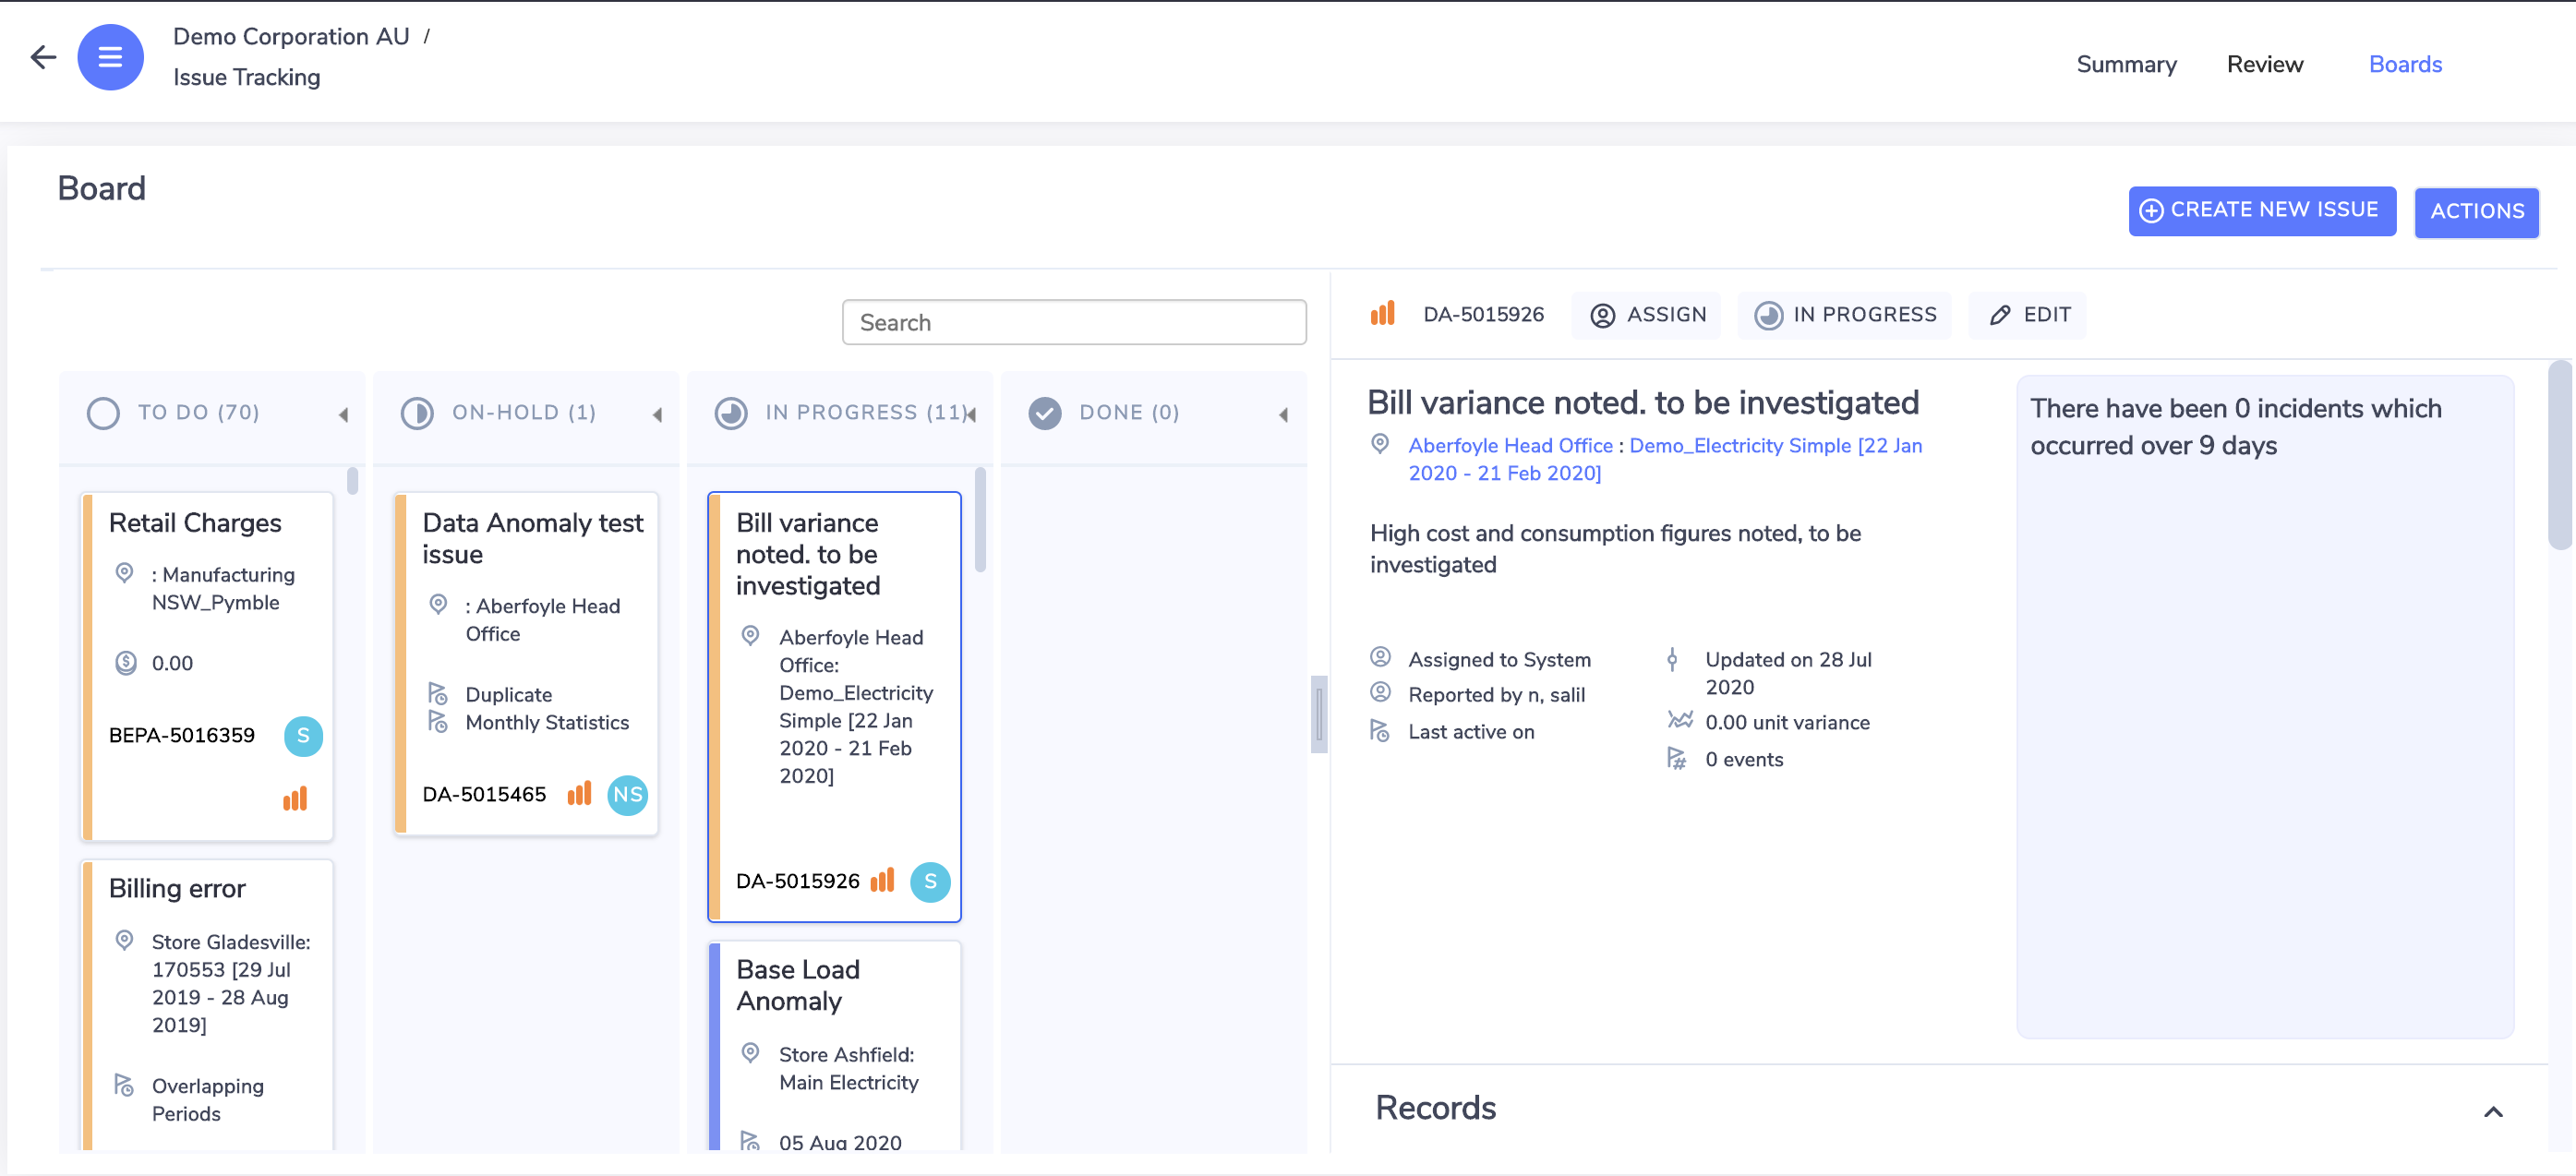2576x1176 pixels.
Task: Click the ON-HOLD half-circle status icon
Action: [417, 413]
